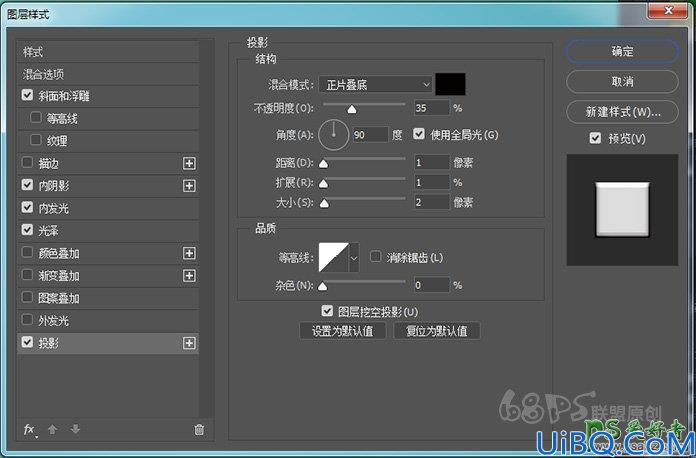
Task: Click the 不透明度 slider handle
Action: click(352, 109)
